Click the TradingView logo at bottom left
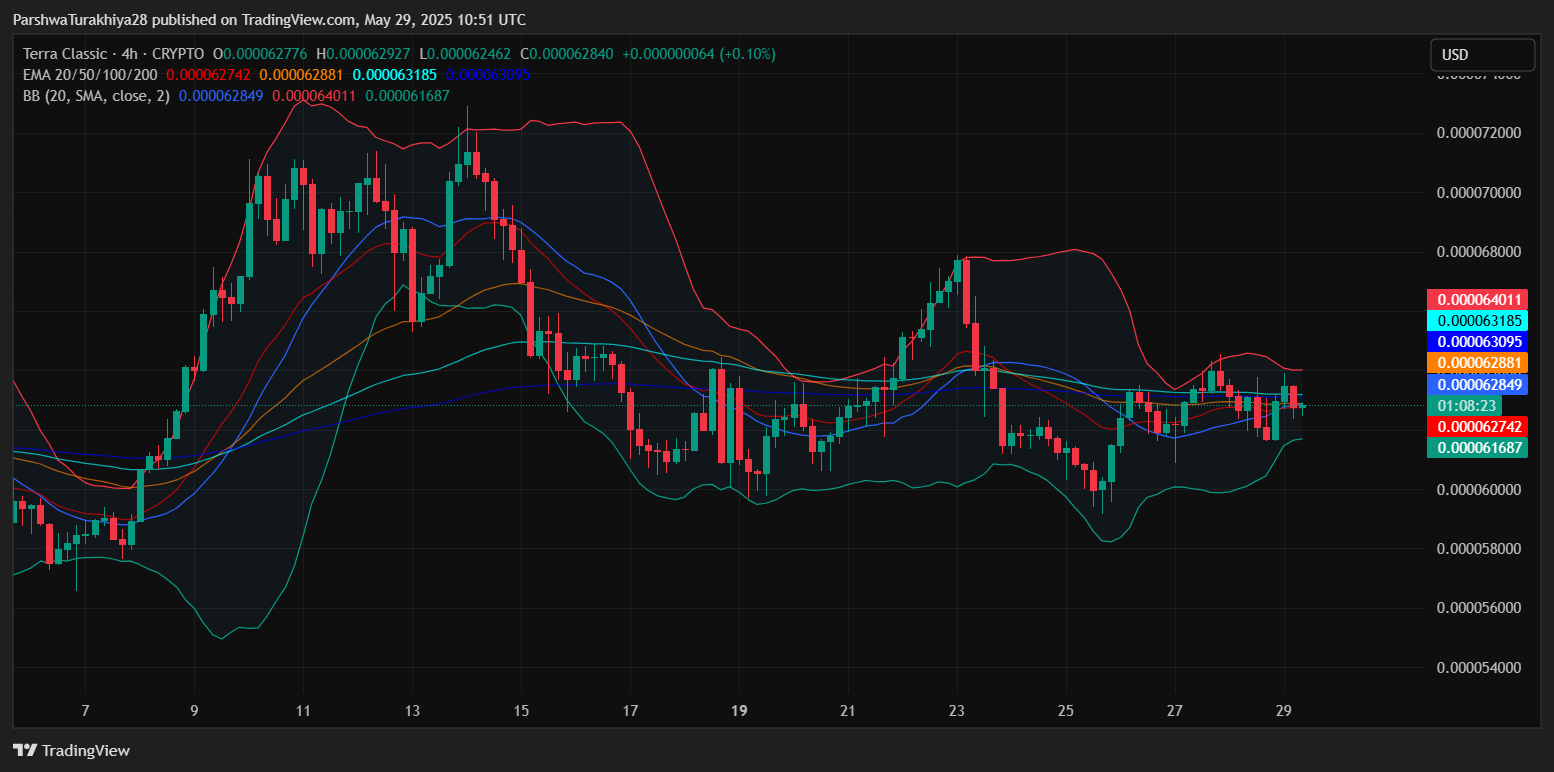Viewport: 1554px width, 772px height. [71, 750]
